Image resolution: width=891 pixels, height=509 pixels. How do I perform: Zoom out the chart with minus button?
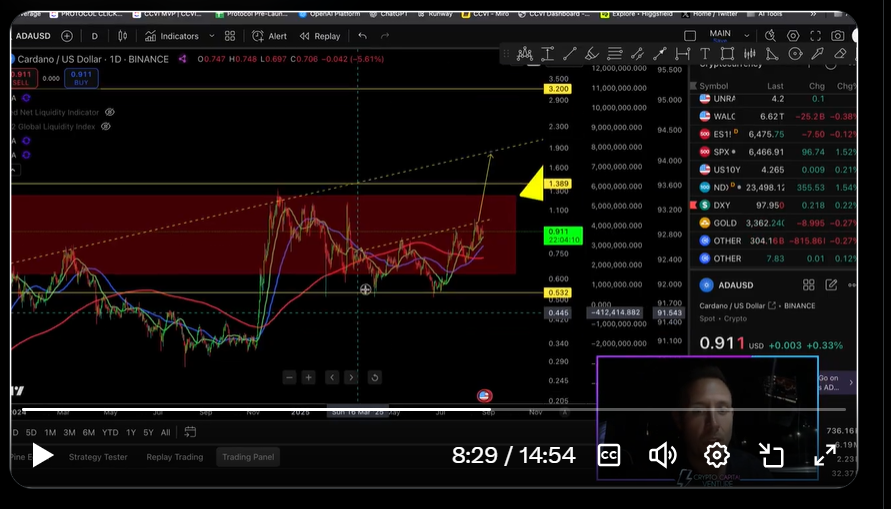(x=289, y=377)
